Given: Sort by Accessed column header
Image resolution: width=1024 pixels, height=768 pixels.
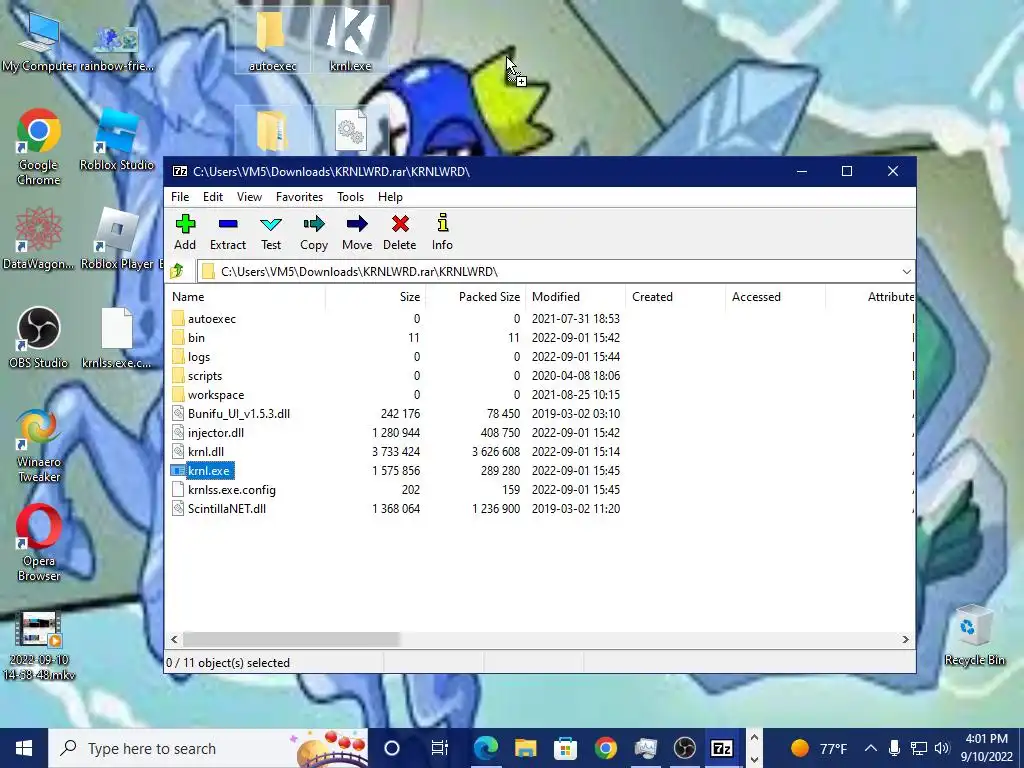Looking at the screenshot, I should [775, 296].
